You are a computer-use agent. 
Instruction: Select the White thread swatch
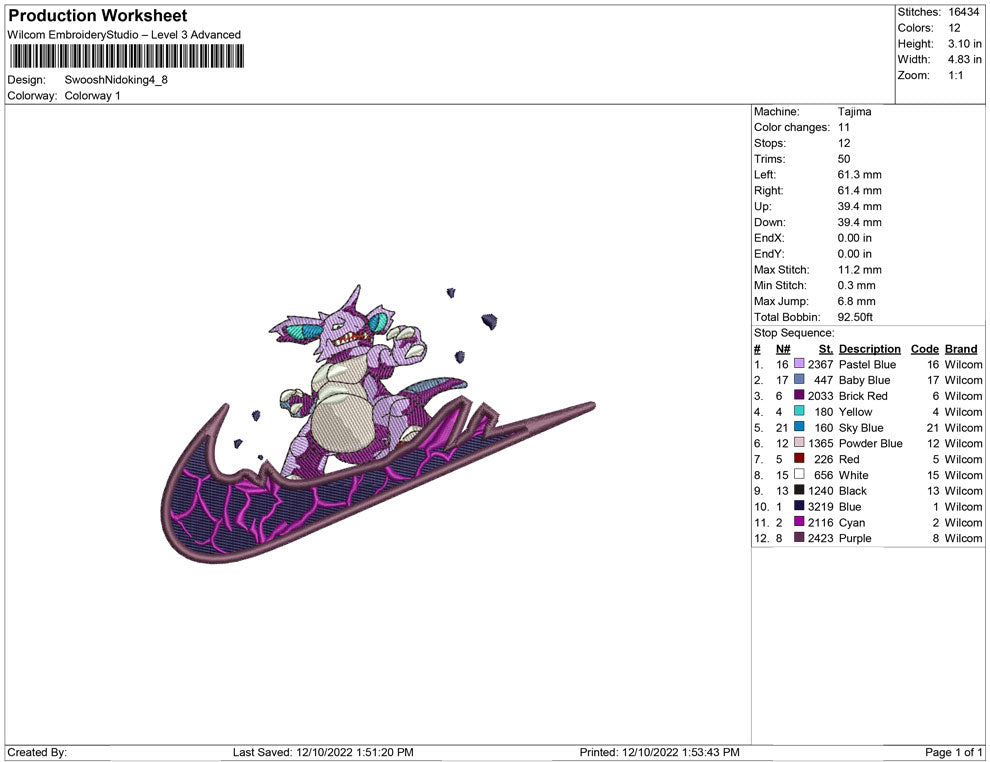799,474
